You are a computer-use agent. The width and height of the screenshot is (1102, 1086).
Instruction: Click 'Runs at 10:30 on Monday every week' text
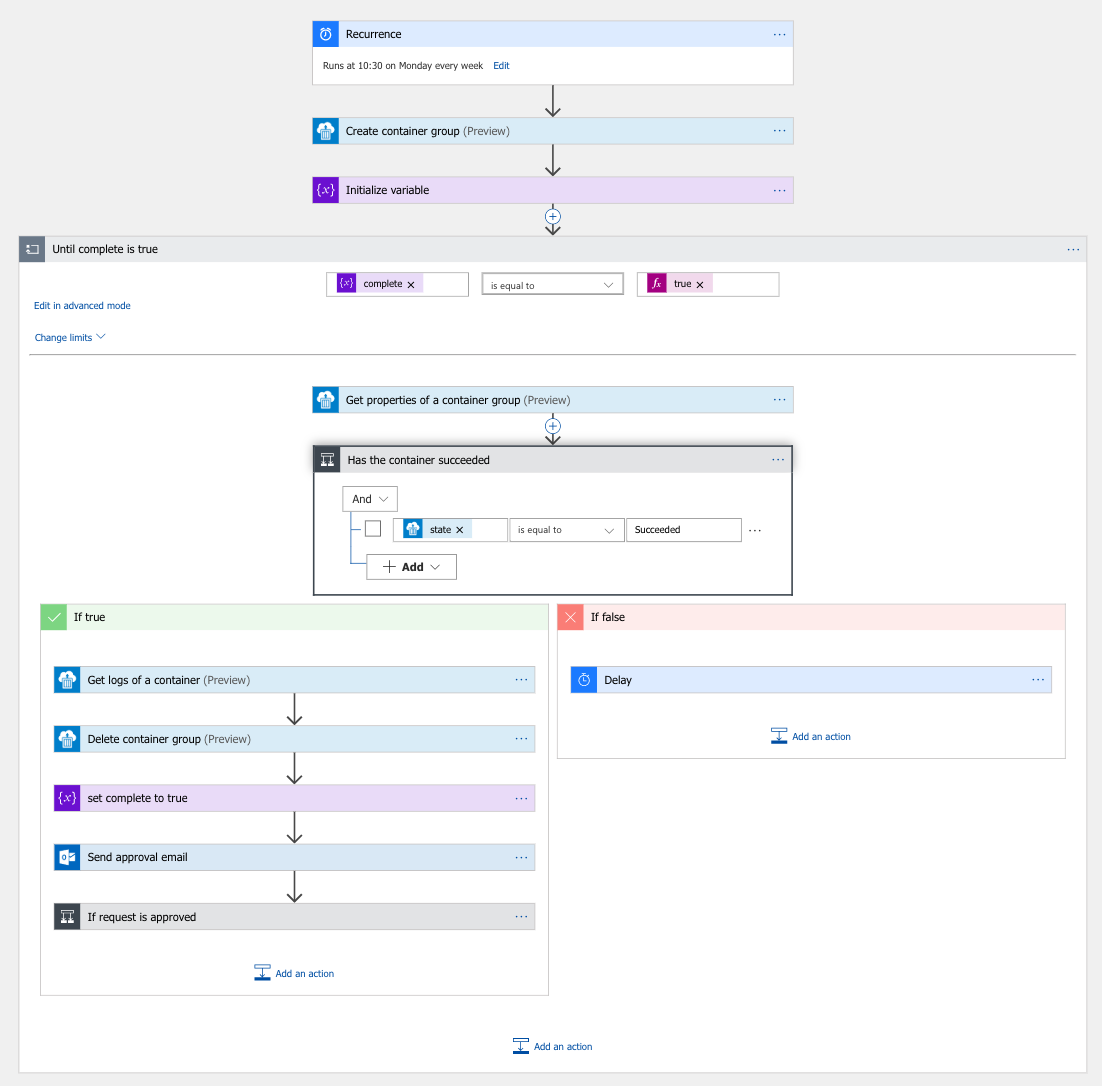(x=403, y=65)
